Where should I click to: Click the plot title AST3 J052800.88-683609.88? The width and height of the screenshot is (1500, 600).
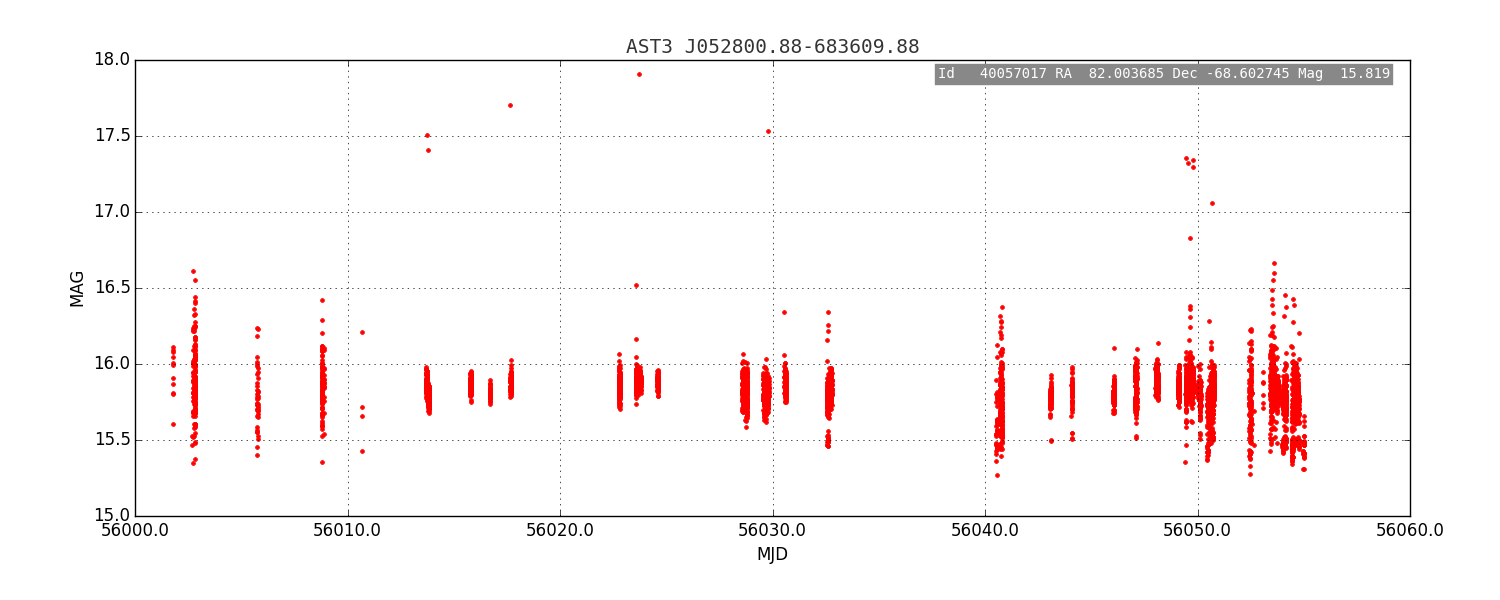point(772,47)
